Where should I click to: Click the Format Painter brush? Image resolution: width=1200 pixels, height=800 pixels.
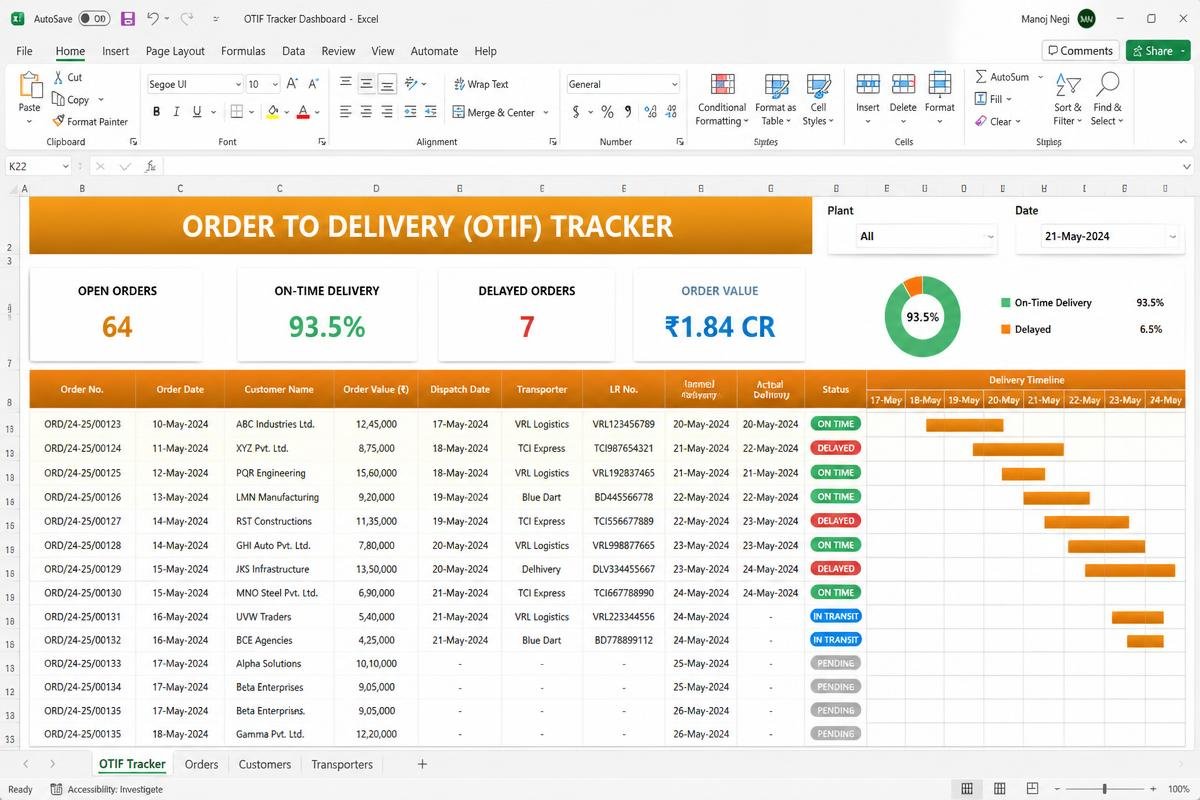pyautogui.click(x=58, y=122)
